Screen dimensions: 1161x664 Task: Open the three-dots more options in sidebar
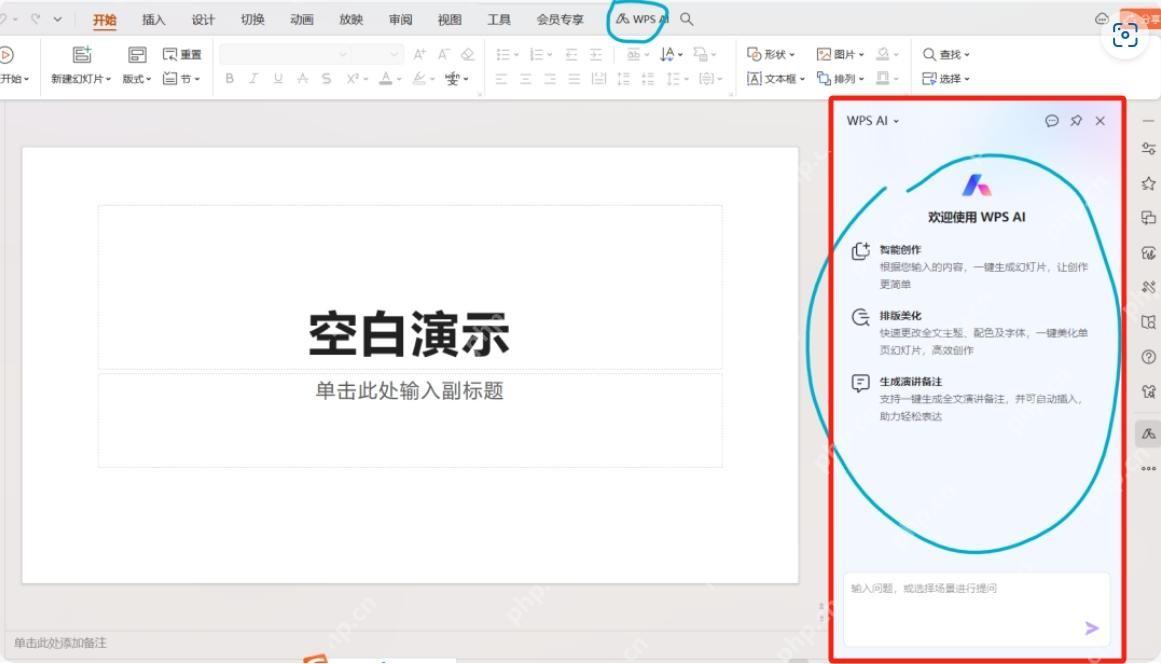coord(1148,468)
